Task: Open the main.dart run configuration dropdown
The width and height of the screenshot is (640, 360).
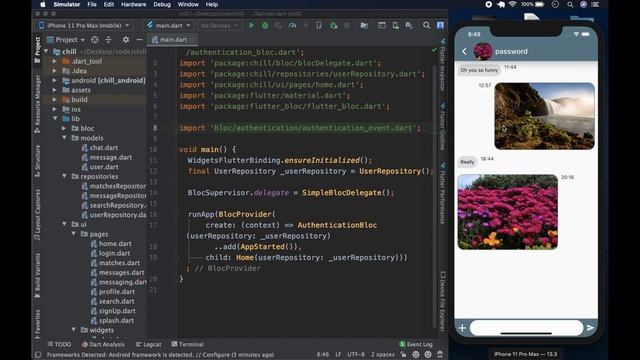Action: pyautogui.click(x=169, y=25)
